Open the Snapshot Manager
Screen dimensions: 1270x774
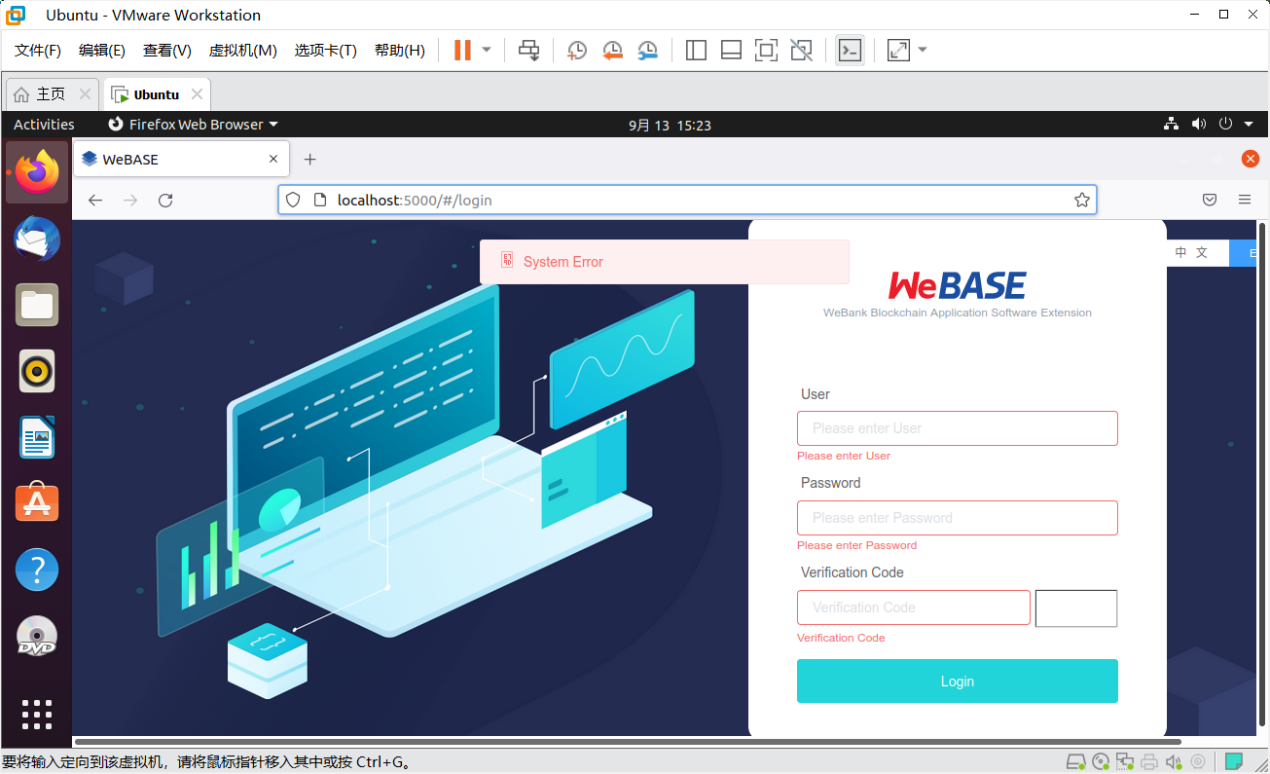[x=647, y=50]
